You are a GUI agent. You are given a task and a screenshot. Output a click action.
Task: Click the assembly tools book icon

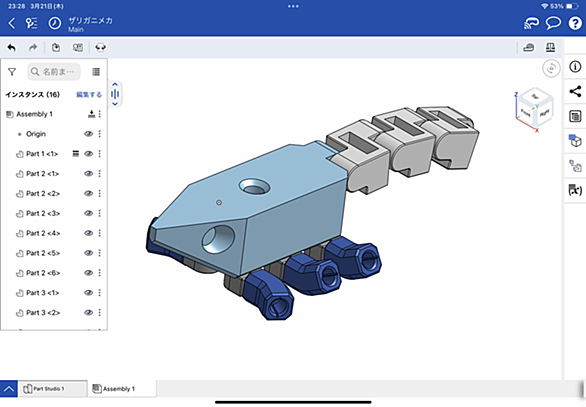[78, 47]
